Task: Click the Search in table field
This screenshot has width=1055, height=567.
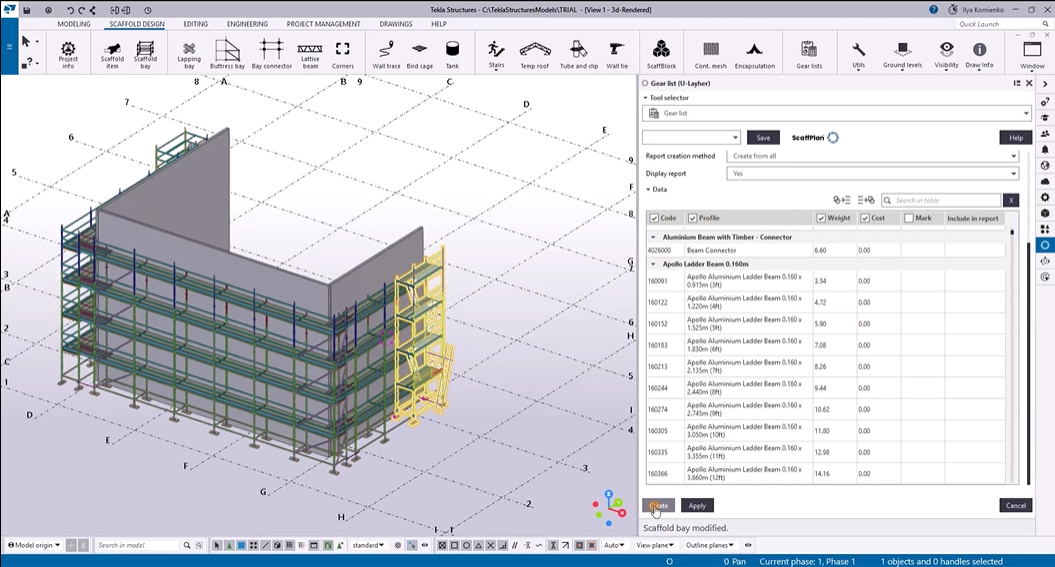Action: point(941,200)
